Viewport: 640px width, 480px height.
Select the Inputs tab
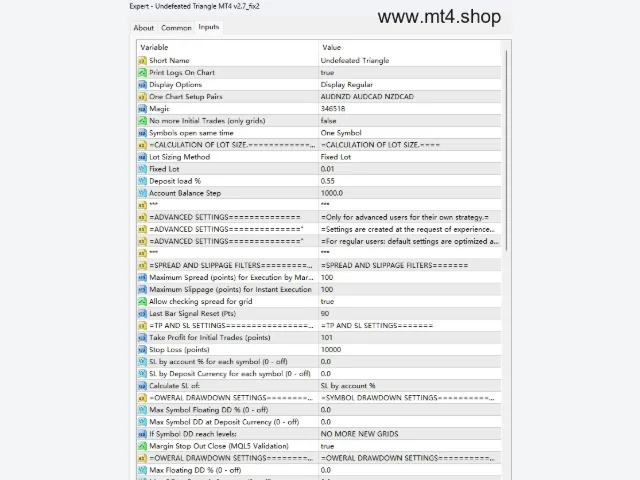pyautogui.click(x=209, y=27)
